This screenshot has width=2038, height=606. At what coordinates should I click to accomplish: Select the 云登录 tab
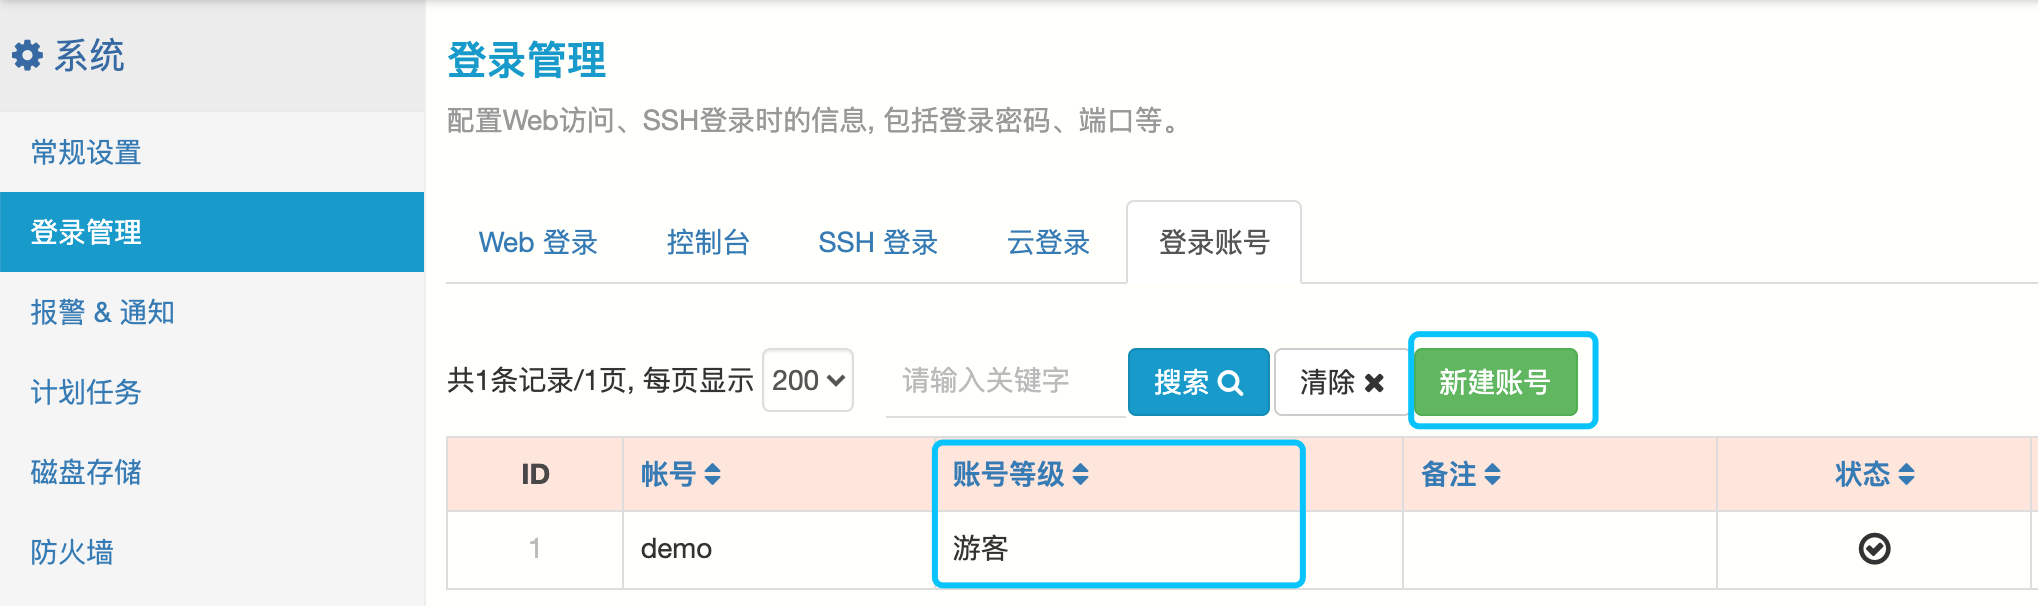(x=1048, y=242)
